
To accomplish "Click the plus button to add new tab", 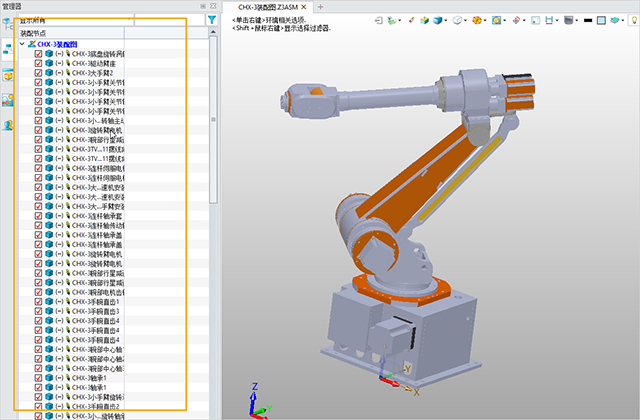I will [x=320, y=7].
